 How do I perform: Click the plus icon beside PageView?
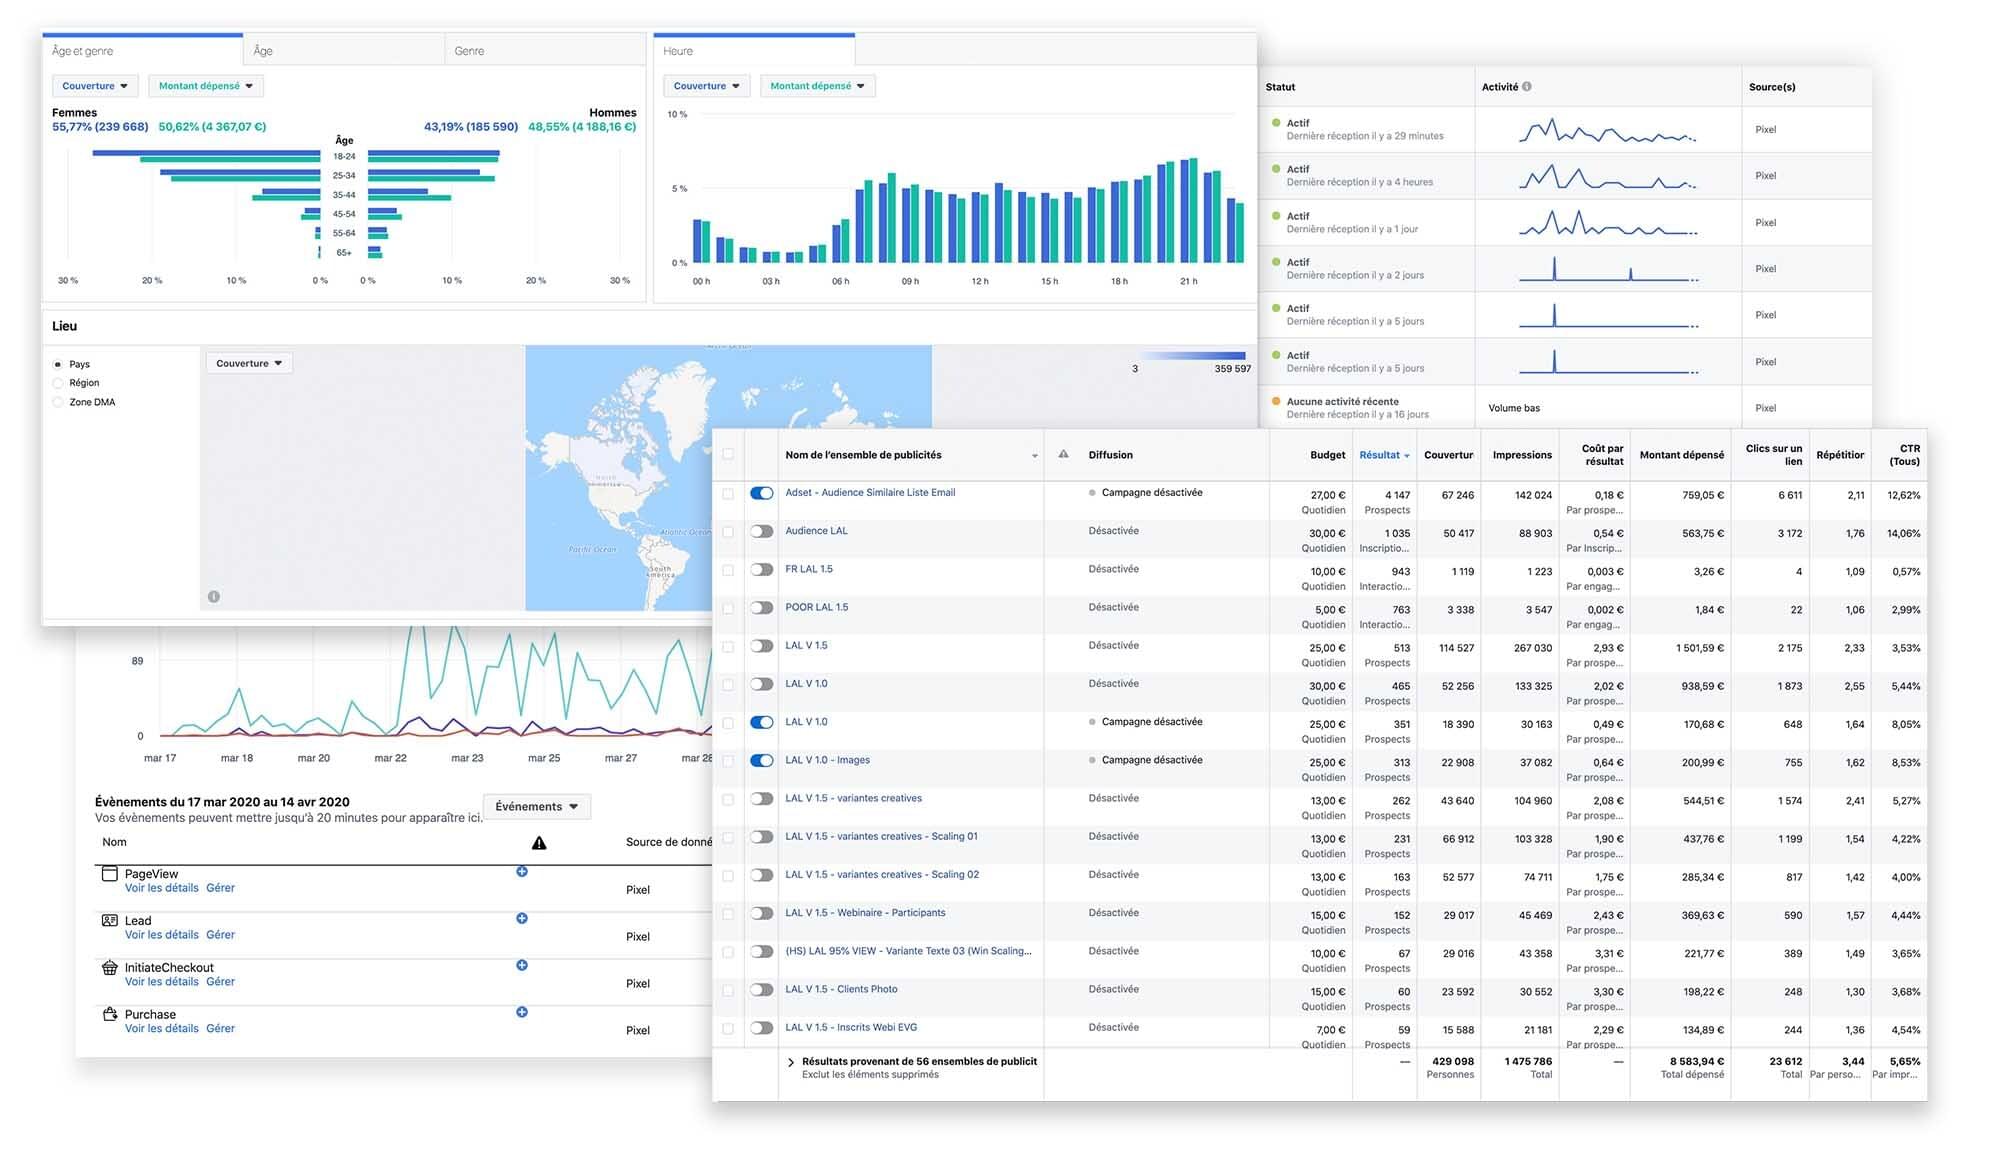coord(522,872)
